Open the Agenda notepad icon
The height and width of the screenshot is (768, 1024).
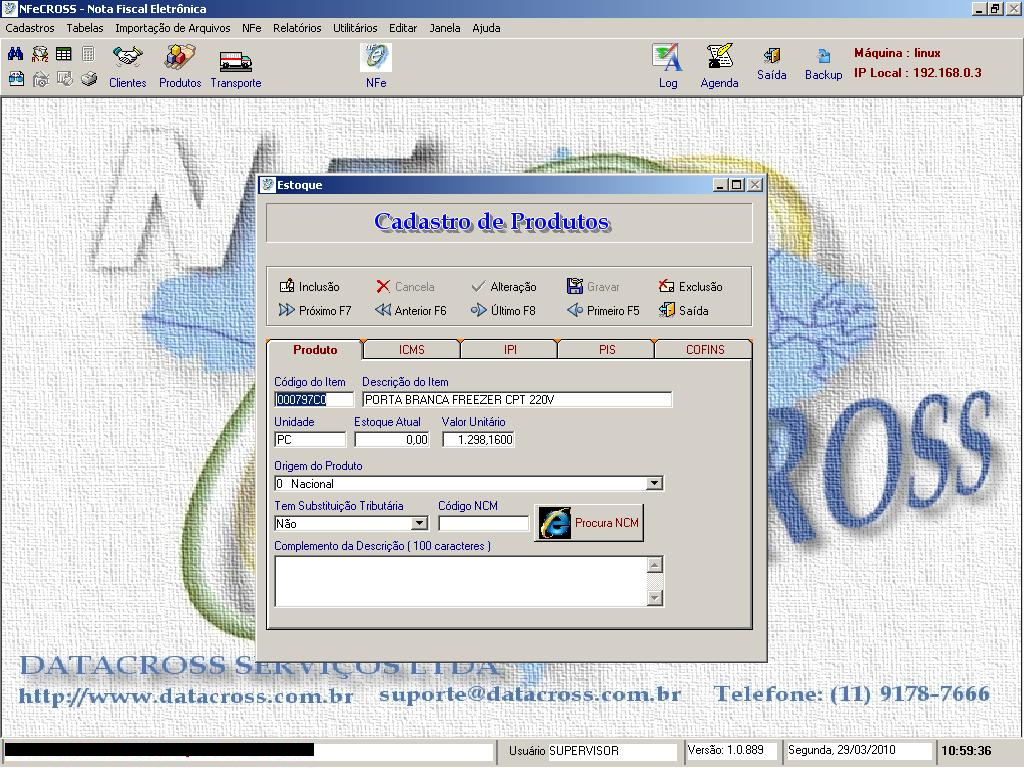click(719, 66)
